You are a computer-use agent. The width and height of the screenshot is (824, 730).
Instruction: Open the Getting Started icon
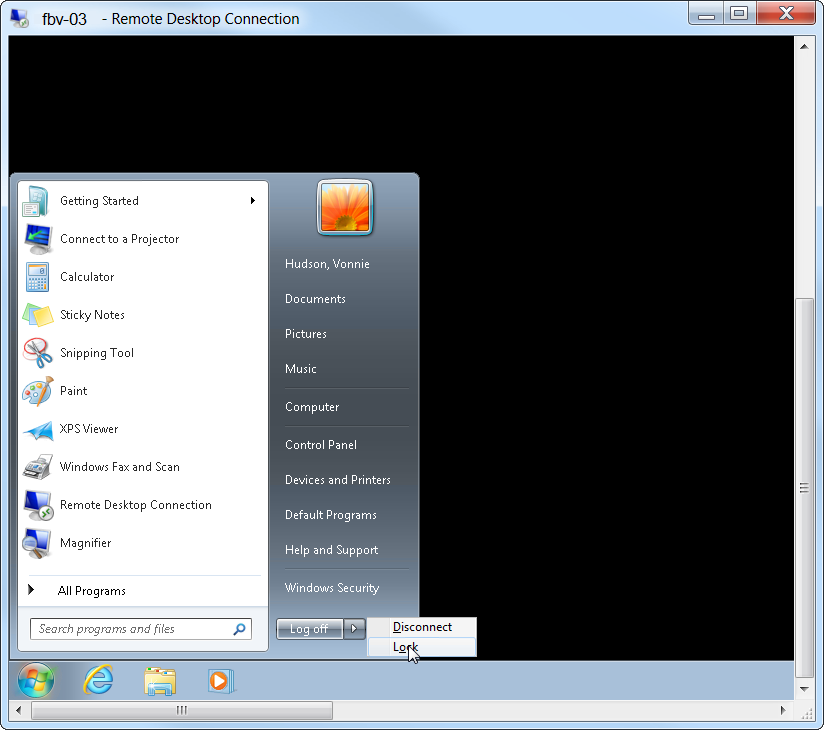point(37,201)
